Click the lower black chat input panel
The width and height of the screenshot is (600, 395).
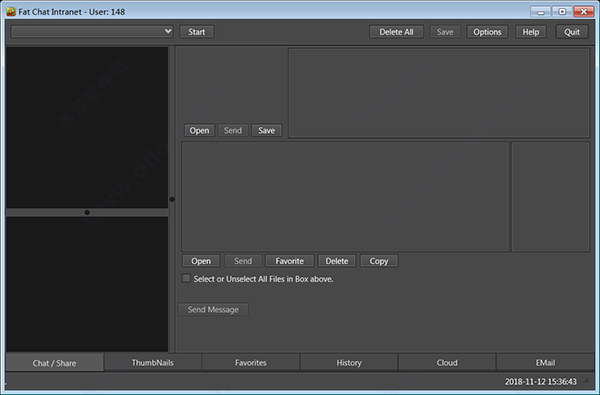click(x=87, y=284)
